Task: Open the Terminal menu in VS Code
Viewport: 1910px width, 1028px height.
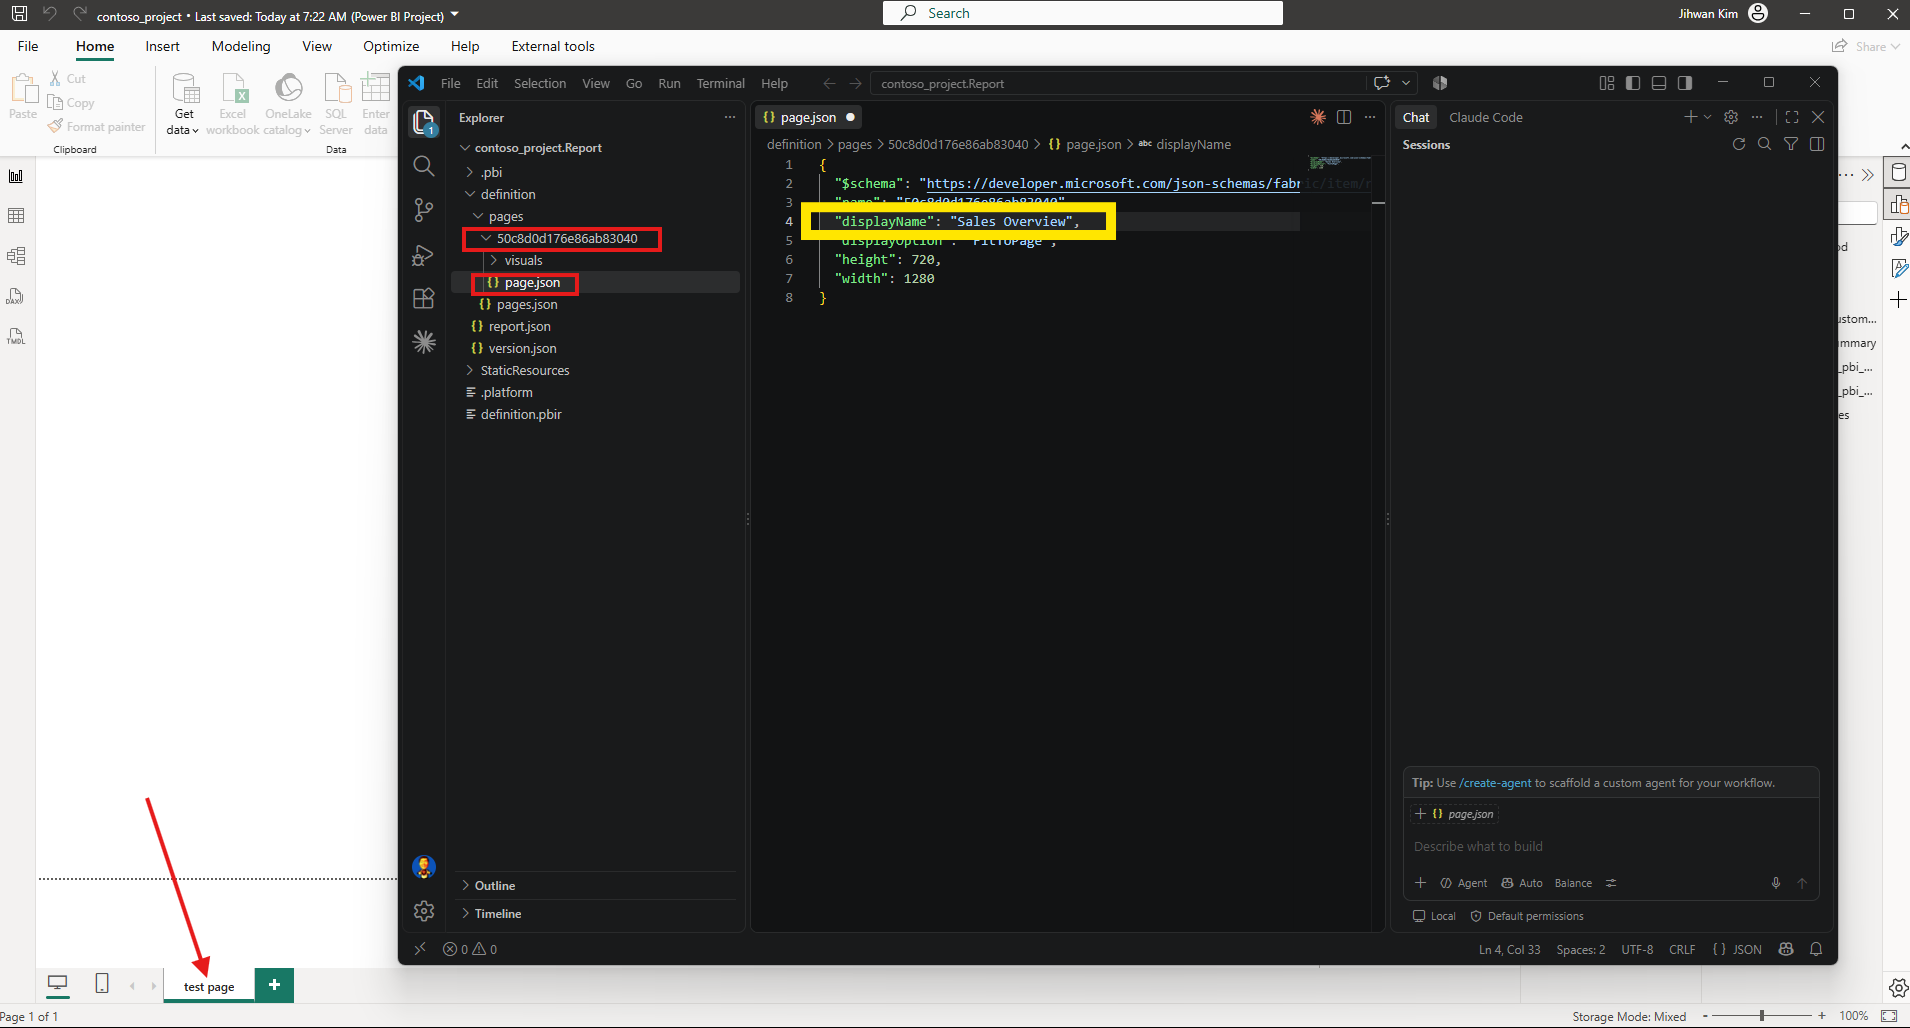Action: tap(720, 84)
